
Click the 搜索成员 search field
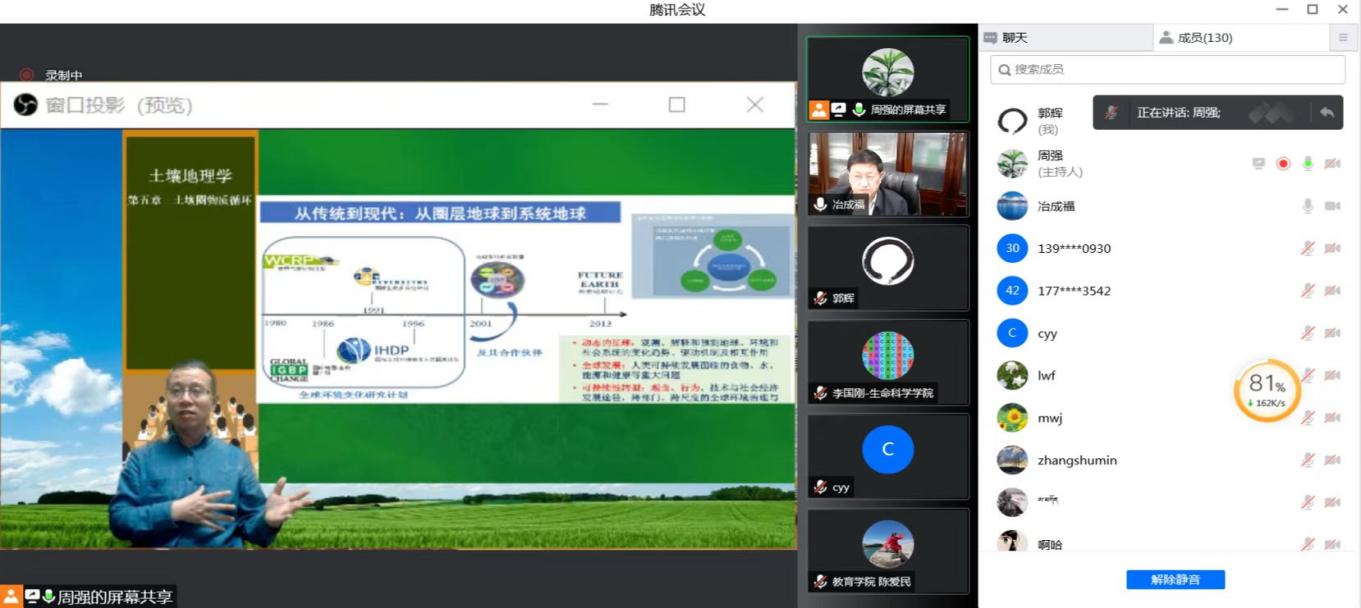[1167, 69]
